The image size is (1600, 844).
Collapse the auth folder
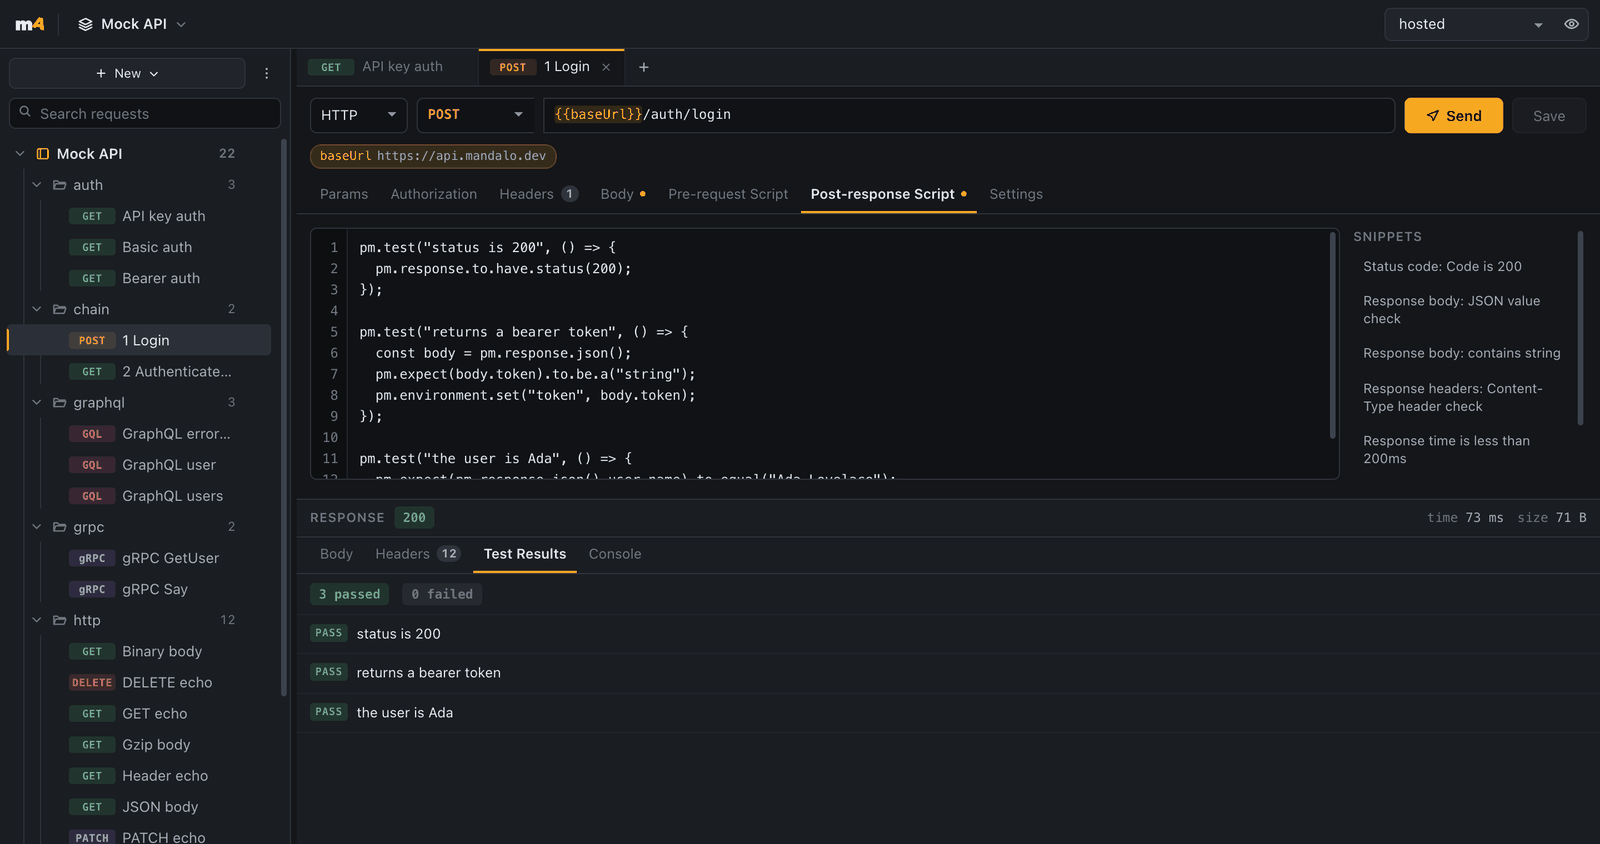click(37, 185)
